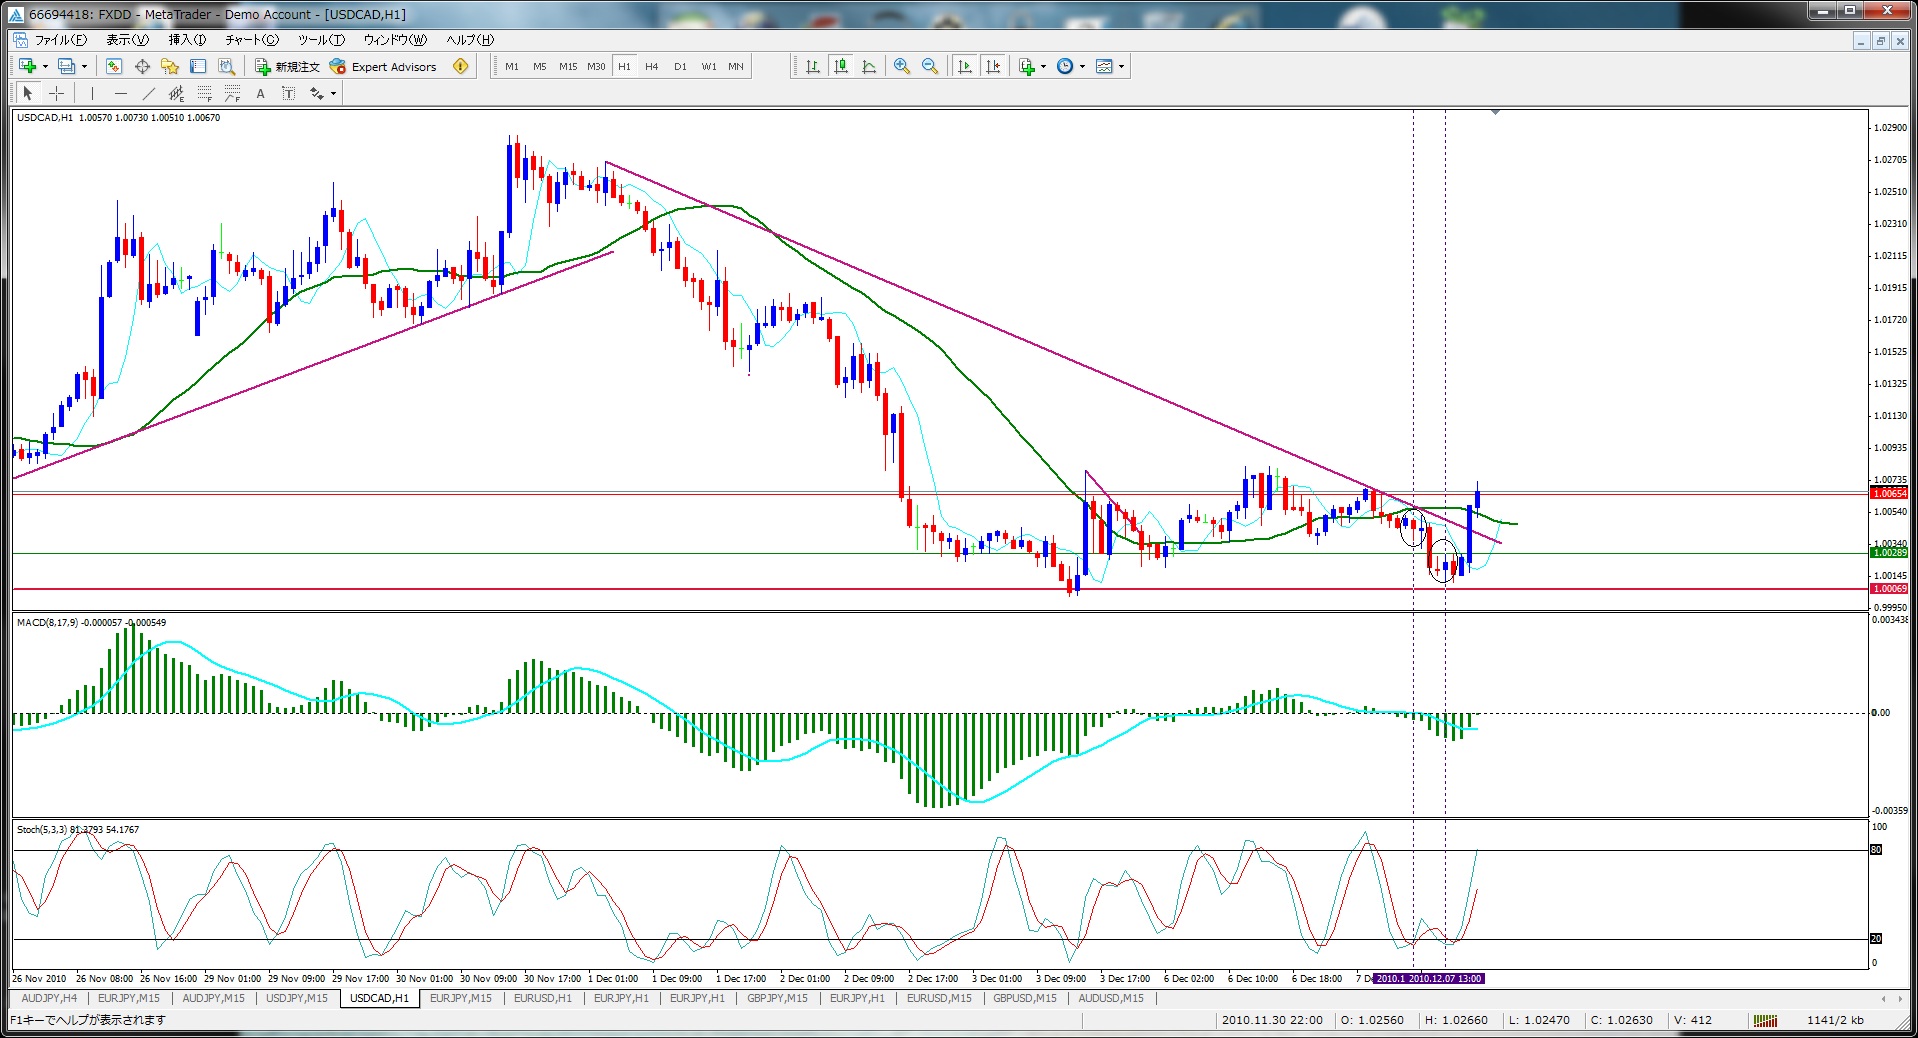Open the 表示(V) menu
1918x1038 pixels.
(x=128, y=40)
